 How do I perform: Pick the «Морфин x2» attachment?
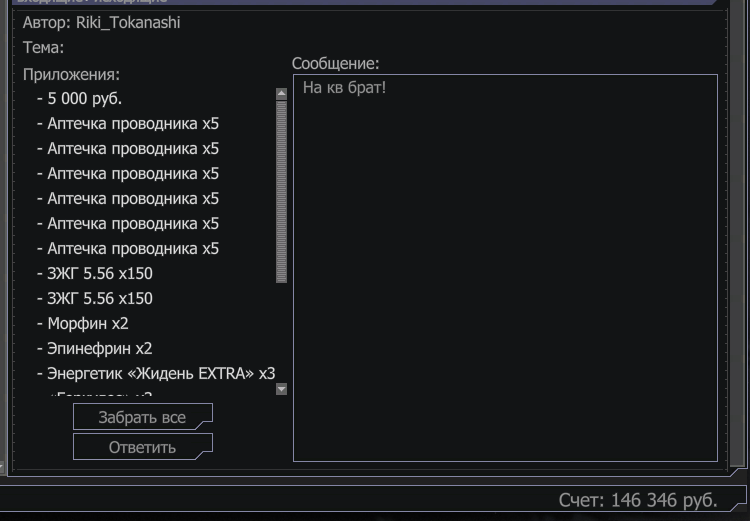[87, 324]
